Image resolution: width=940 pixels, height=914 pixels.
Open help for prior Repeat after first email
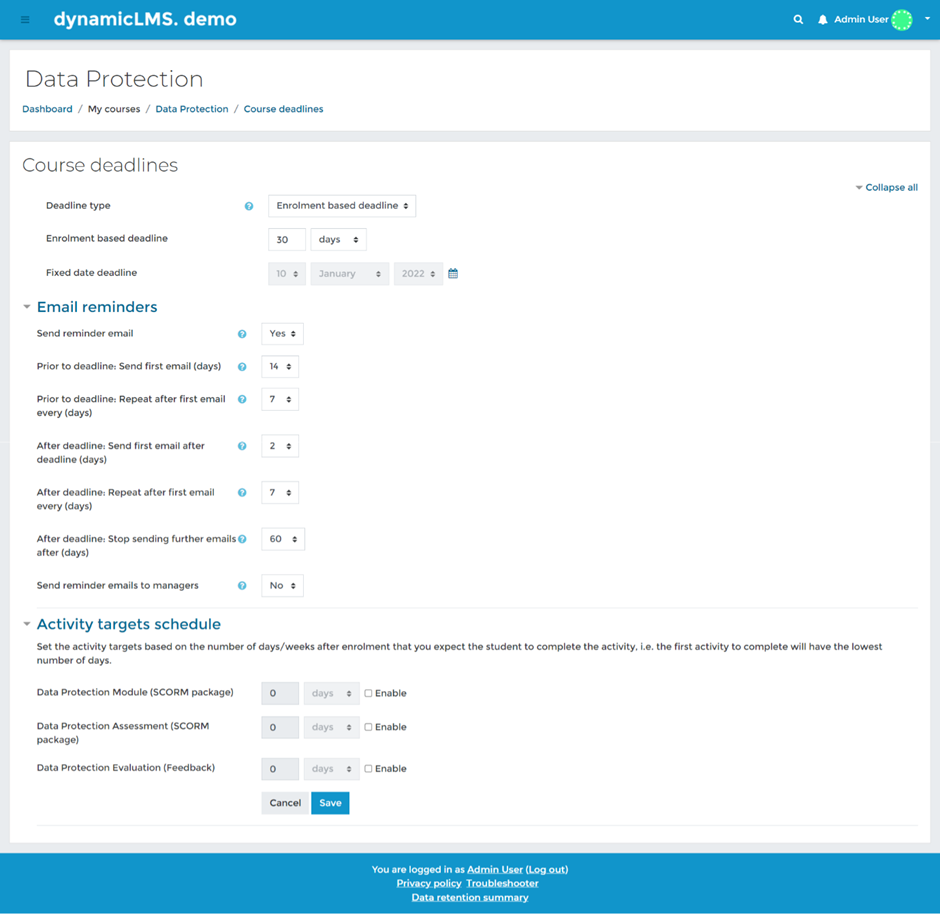pos(242,399)
